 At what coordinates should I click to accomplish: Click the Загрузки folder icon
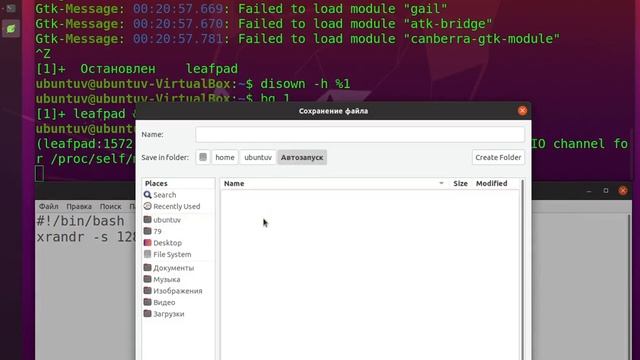[147, 313]
